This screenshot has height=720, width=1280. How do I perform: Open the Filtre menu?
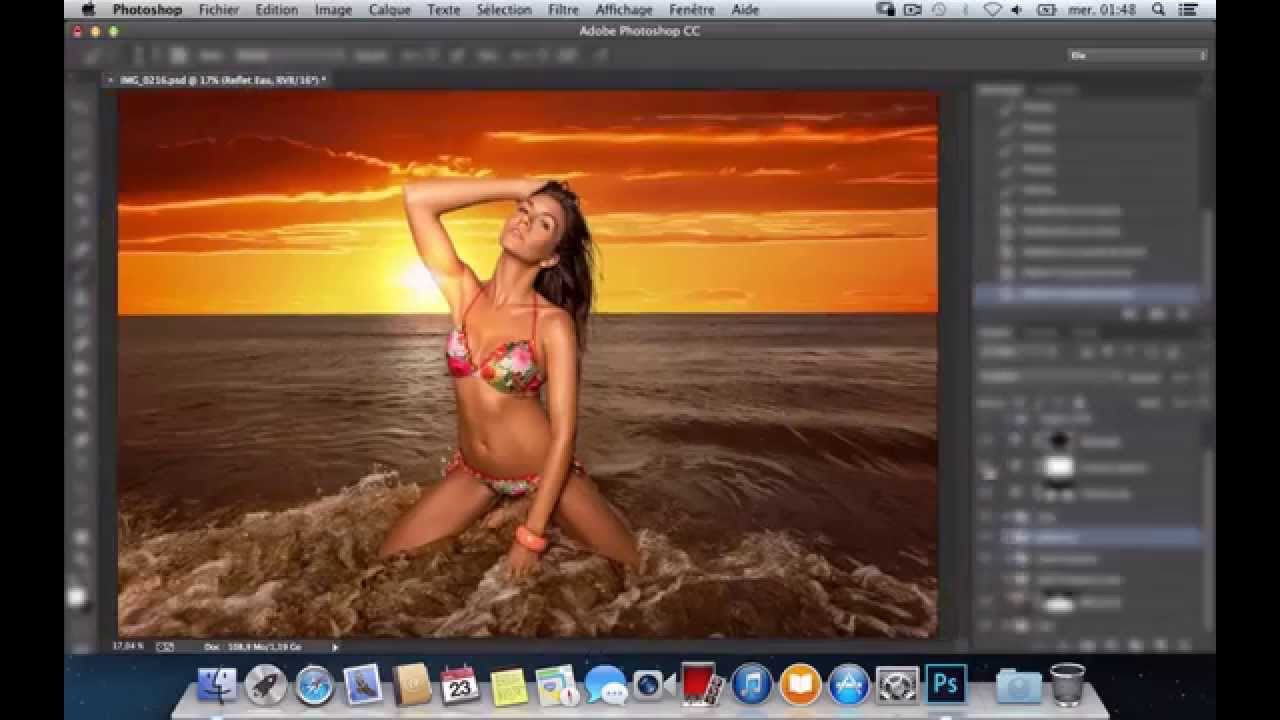coord(564,10)
